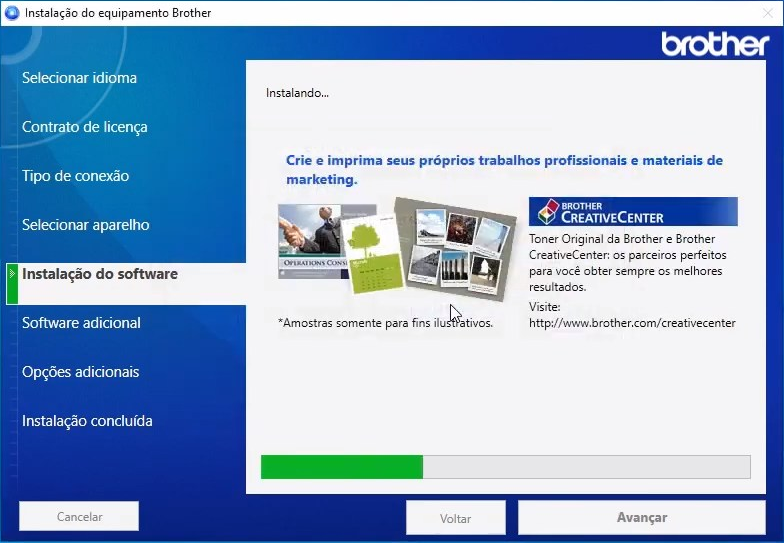The image size is (784, 543).
Task: Click the window title 'Instalação do equipamento Brother'
Action: point(118,13)
